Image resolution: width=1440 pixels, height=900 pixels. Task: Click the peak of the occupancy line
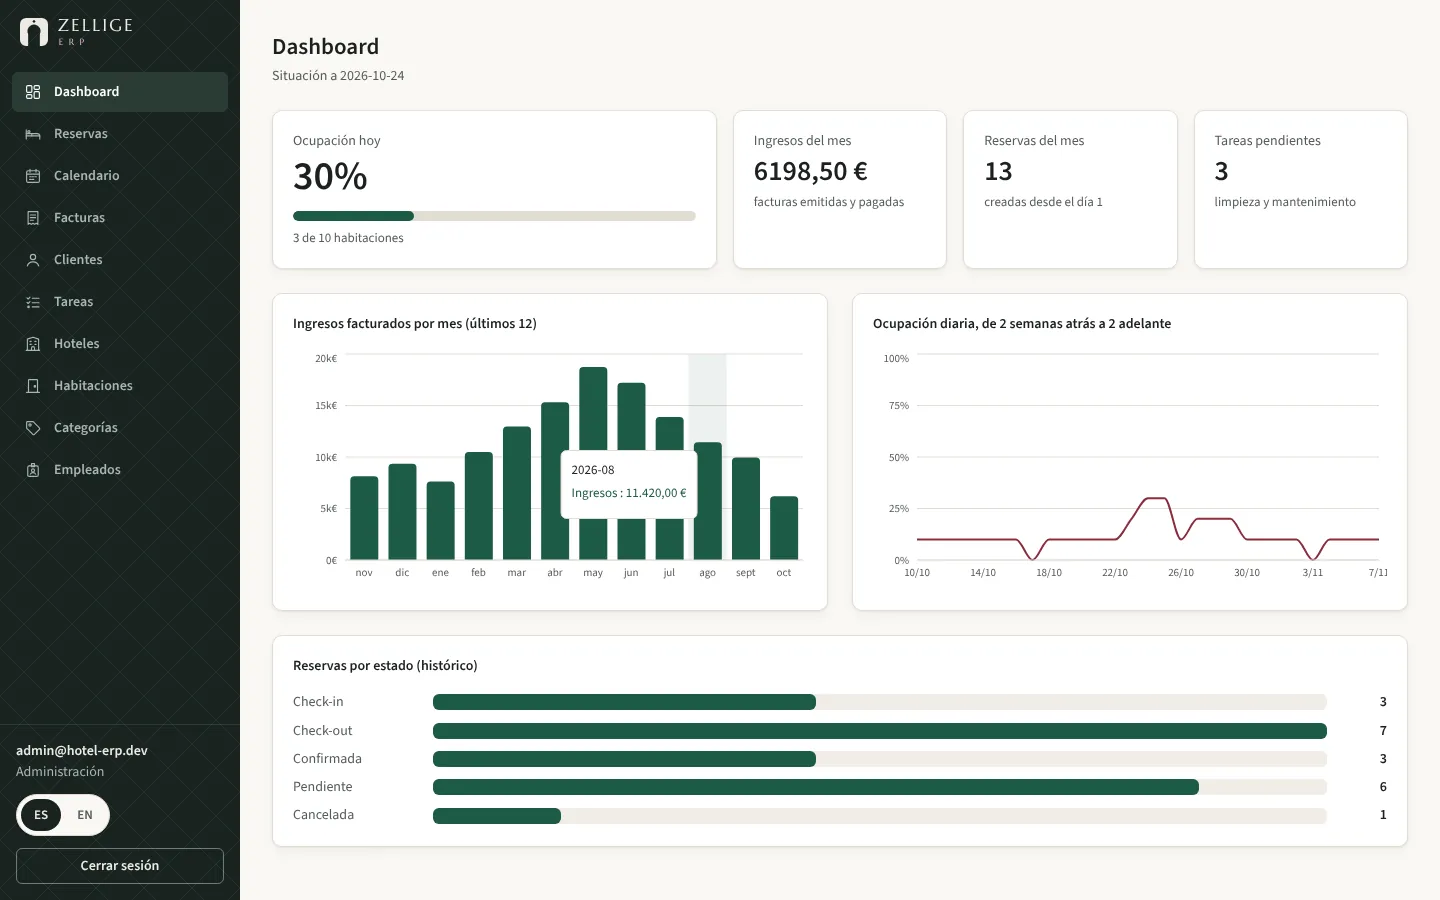(1155, 498)
